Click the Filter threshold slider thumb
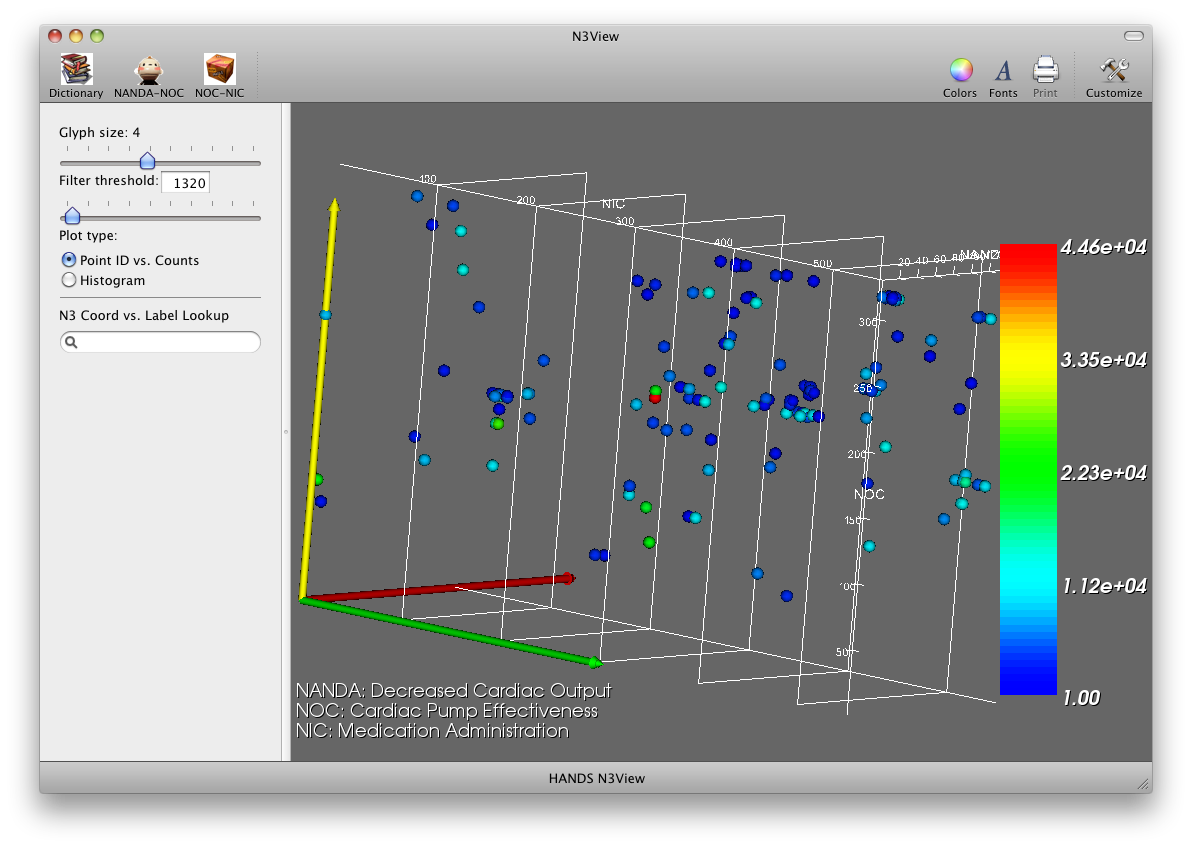This screenshot has width=1192, height=848. 72,215
